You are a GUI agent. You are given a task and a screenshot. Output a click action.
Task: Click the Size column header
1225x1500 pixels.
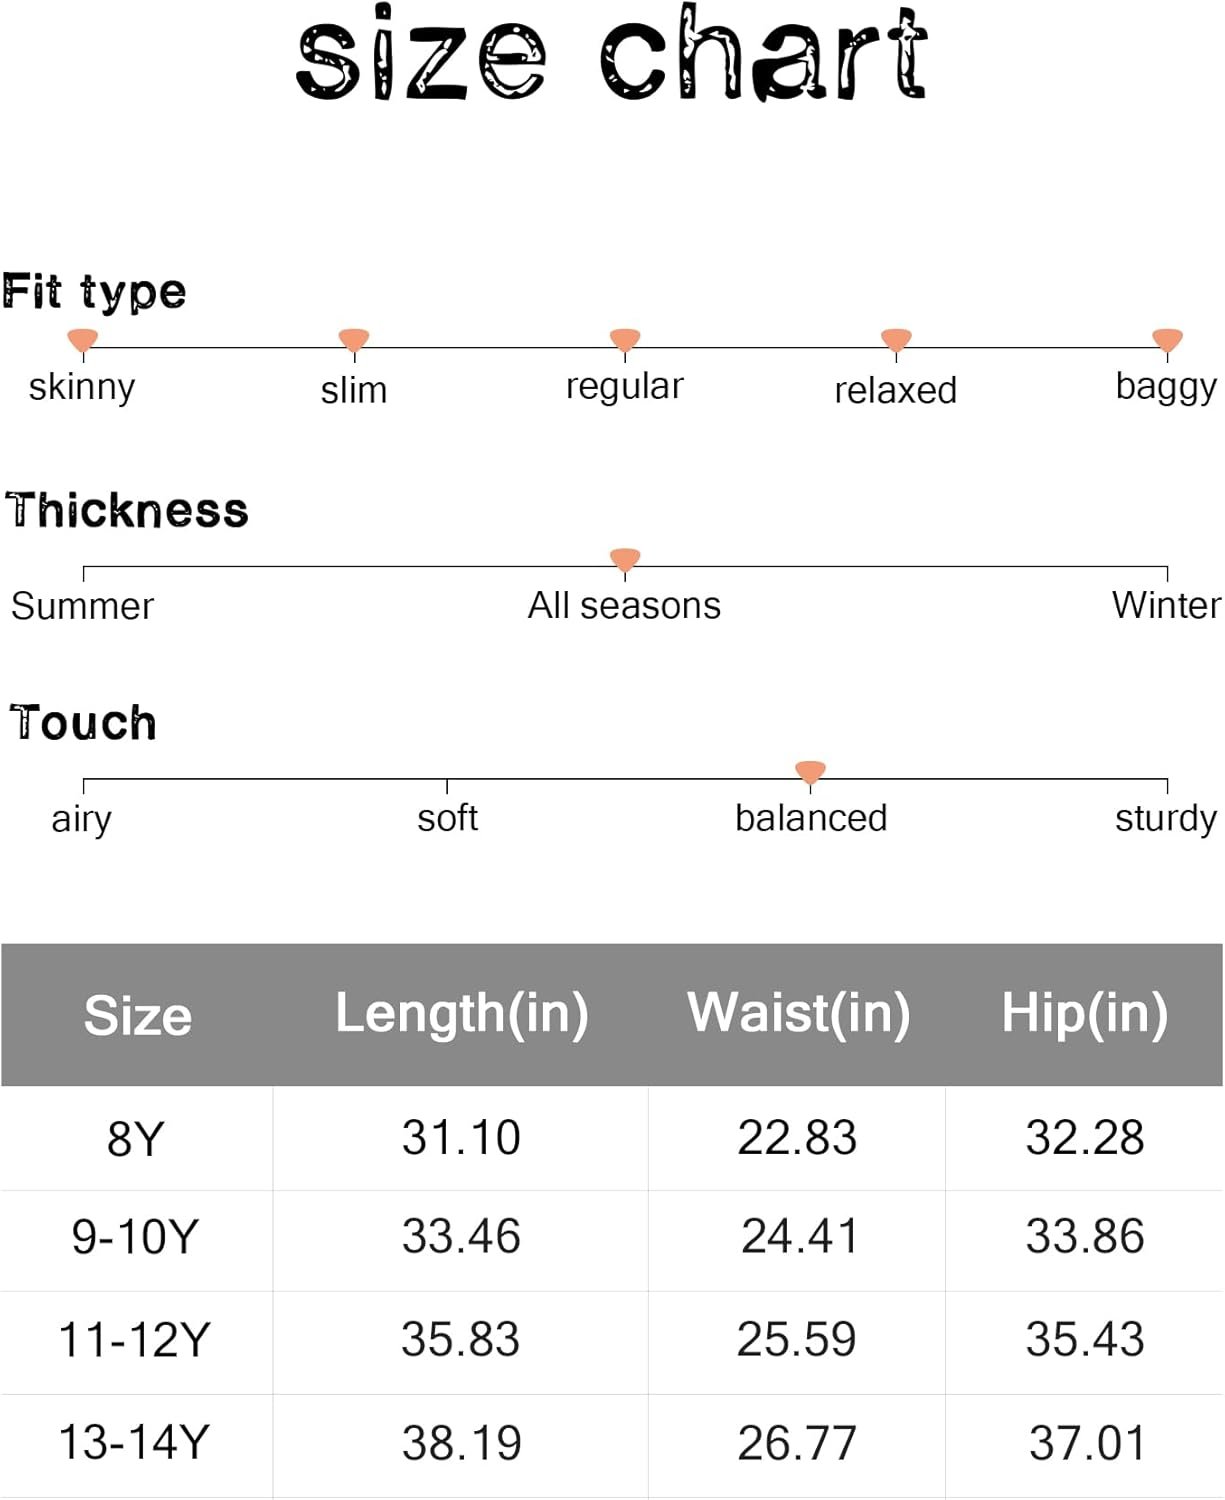138,1016
